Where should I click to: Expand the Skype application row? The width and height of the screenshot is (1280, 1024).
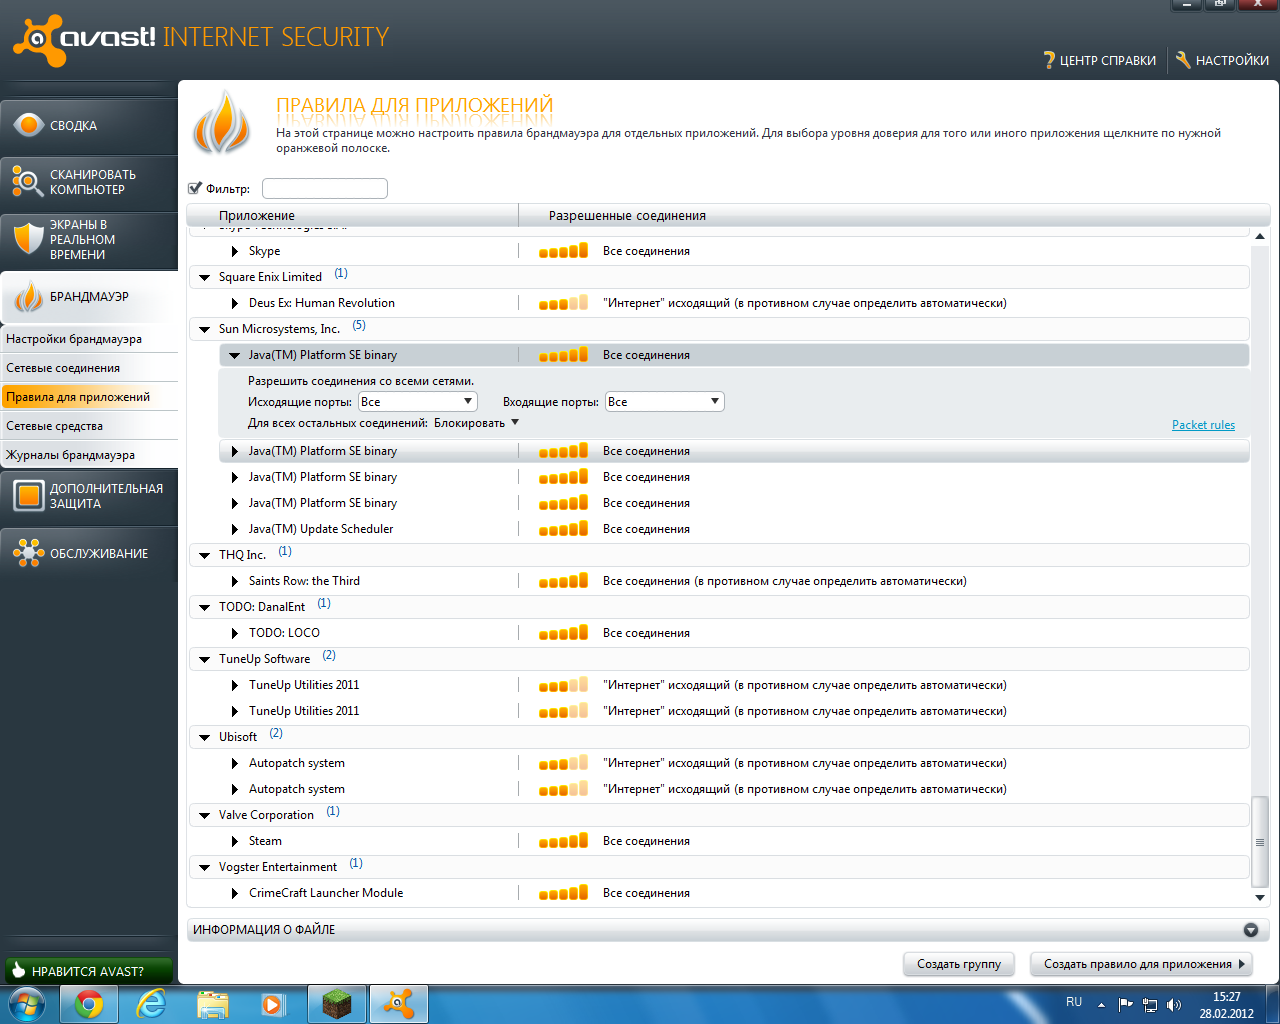coord(235,252)
